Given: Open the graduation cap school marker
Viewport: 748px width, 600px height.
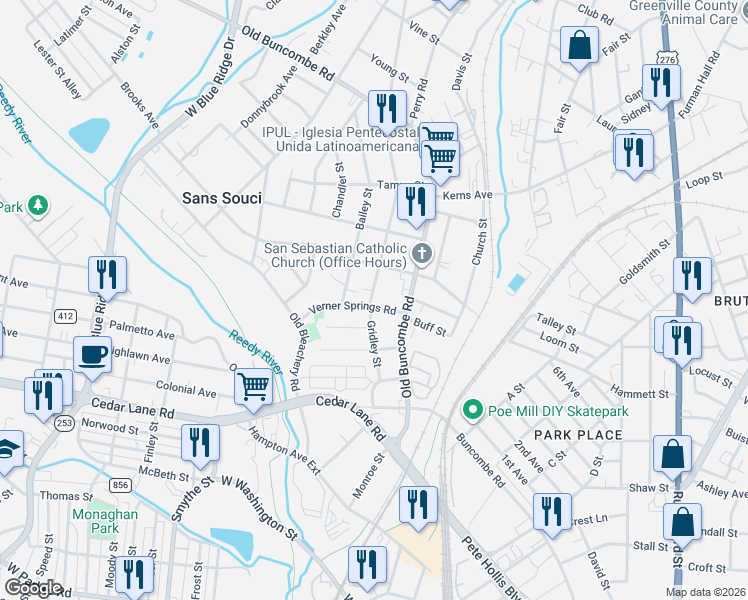Looking at the screenshot, I should pos(7,451).
